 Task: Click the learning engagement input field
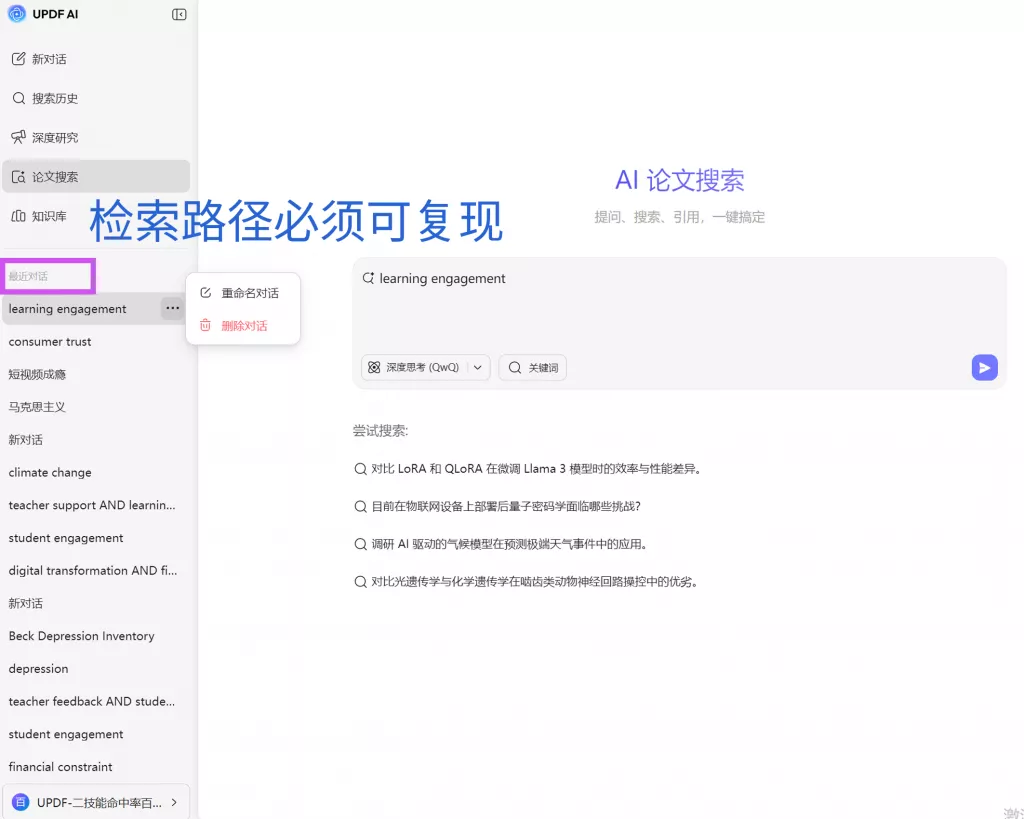pyautogui.click(x=600, y=300)
